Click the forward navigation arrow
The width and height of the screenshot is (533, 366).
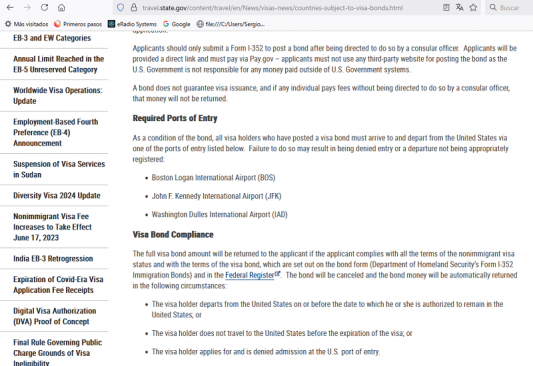tap(27, 7)
